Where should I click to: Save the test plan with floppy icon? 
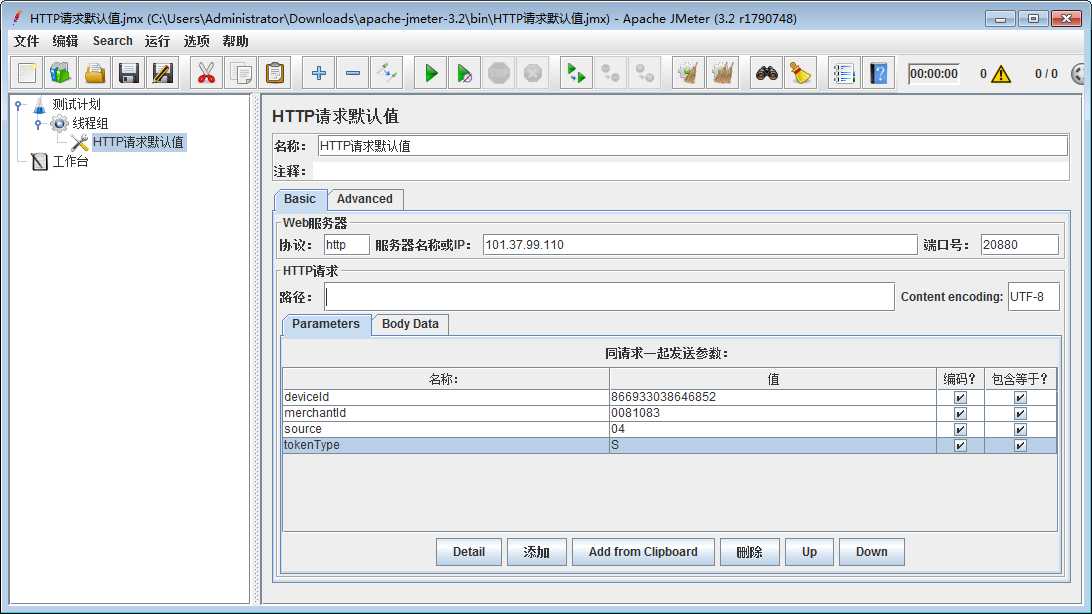(x=129, y=73)
